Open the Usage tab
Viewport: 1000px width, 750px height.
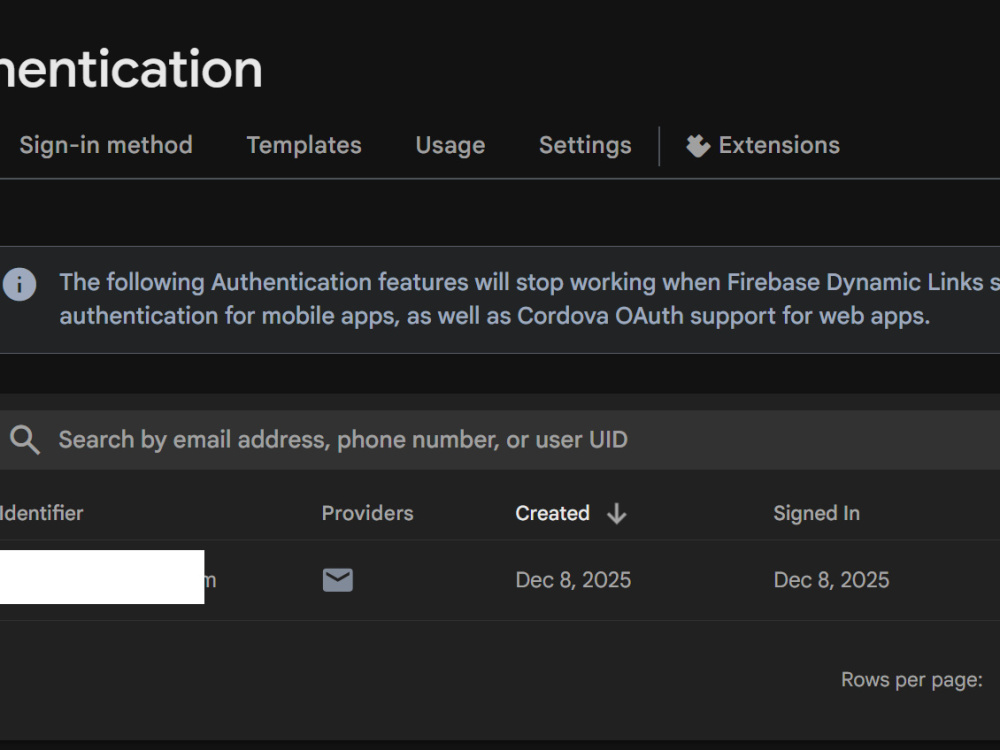(x=450, y=145)
